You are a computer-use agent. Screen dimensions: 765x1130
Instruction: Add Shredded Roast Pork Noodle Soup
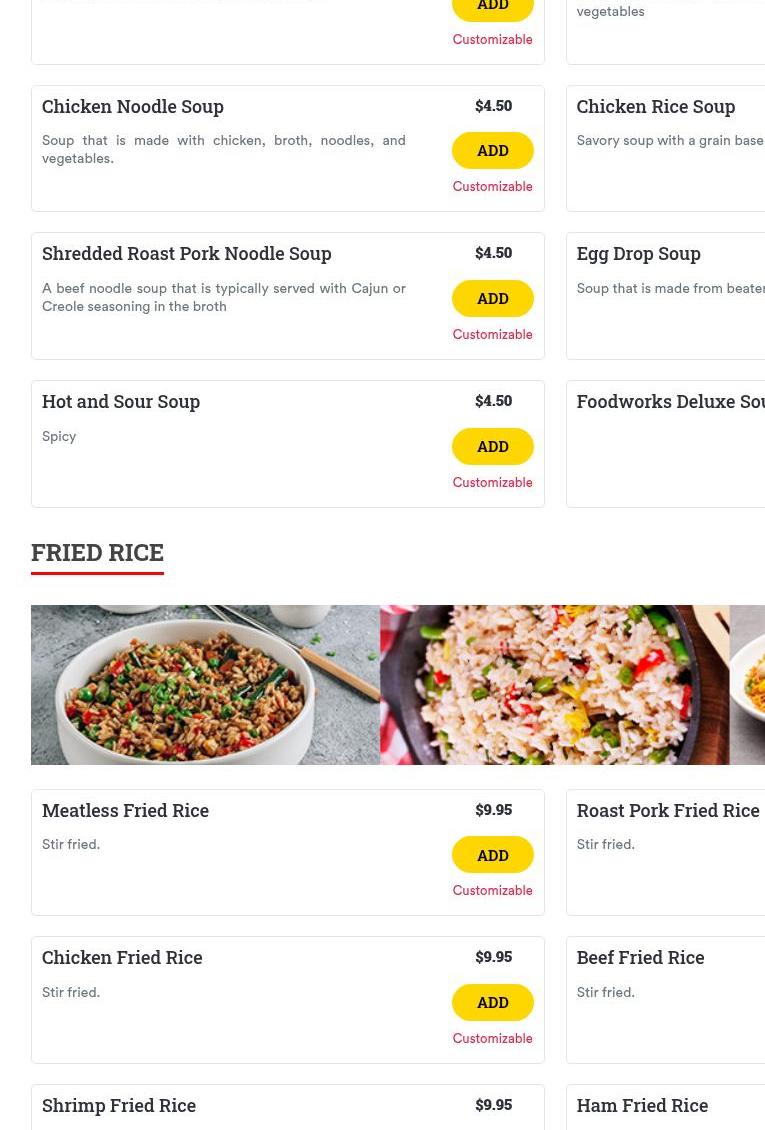point(492,298)
